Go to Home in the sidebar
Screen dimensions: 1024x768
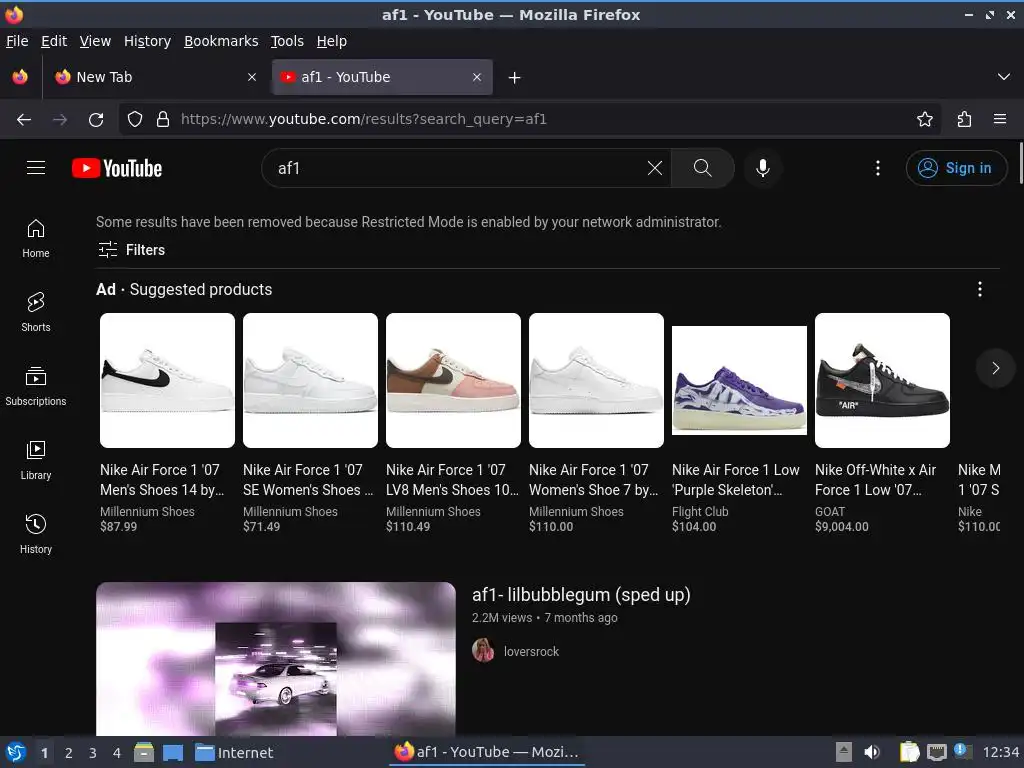click(x=36, y=238)
